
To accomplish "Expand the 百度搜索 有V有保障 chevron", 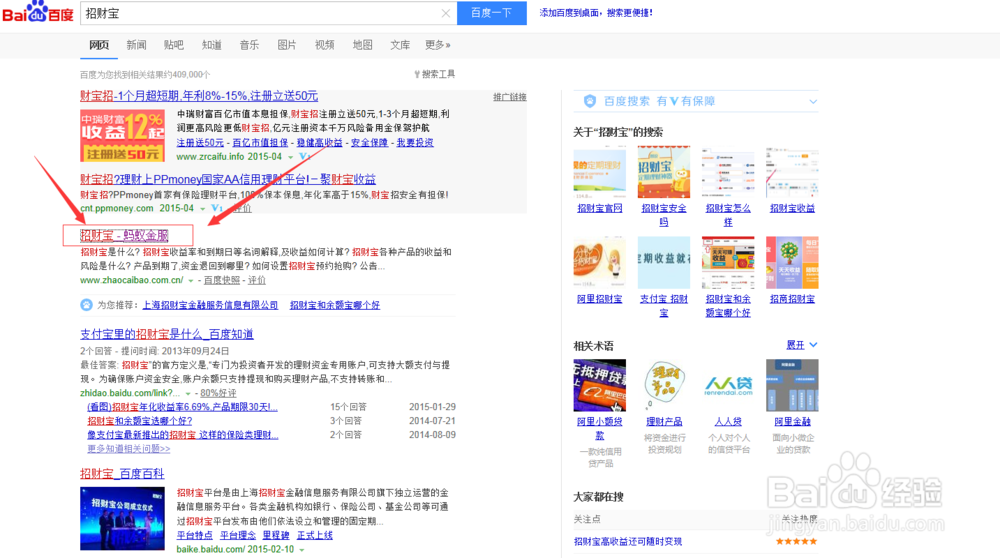I will click(813, 101).
